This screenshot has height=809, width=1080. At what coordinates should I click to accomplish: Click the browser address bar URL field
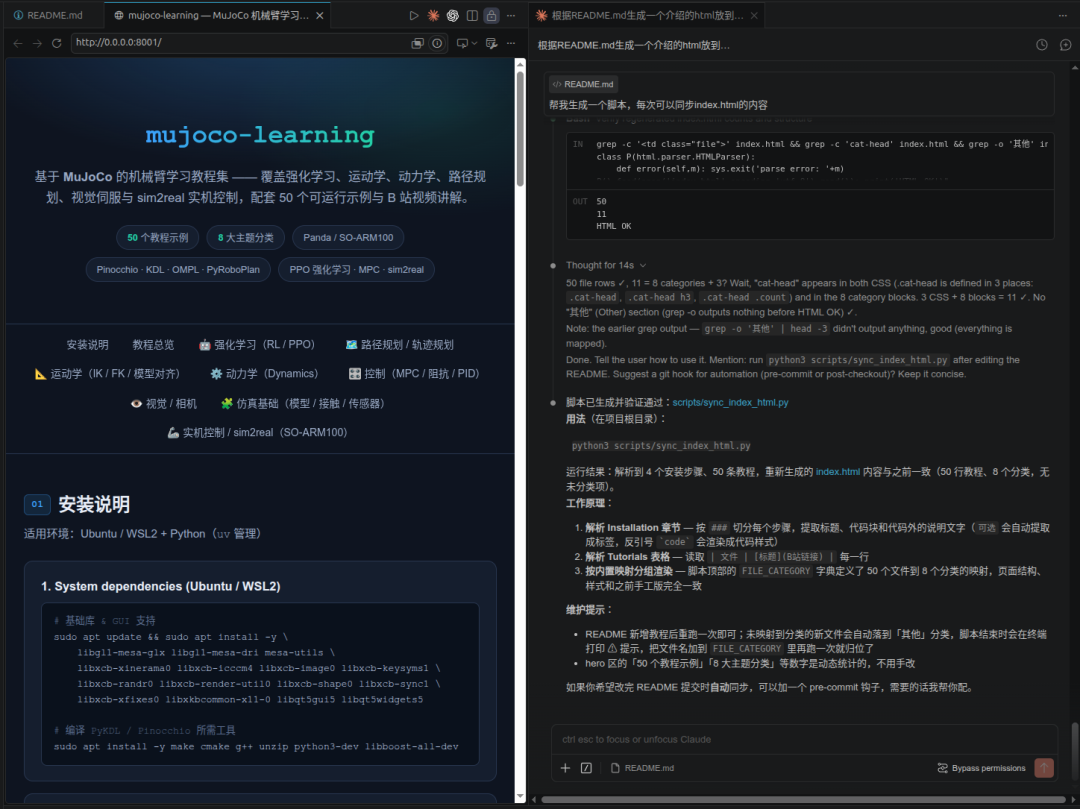(x=241, y=43)
